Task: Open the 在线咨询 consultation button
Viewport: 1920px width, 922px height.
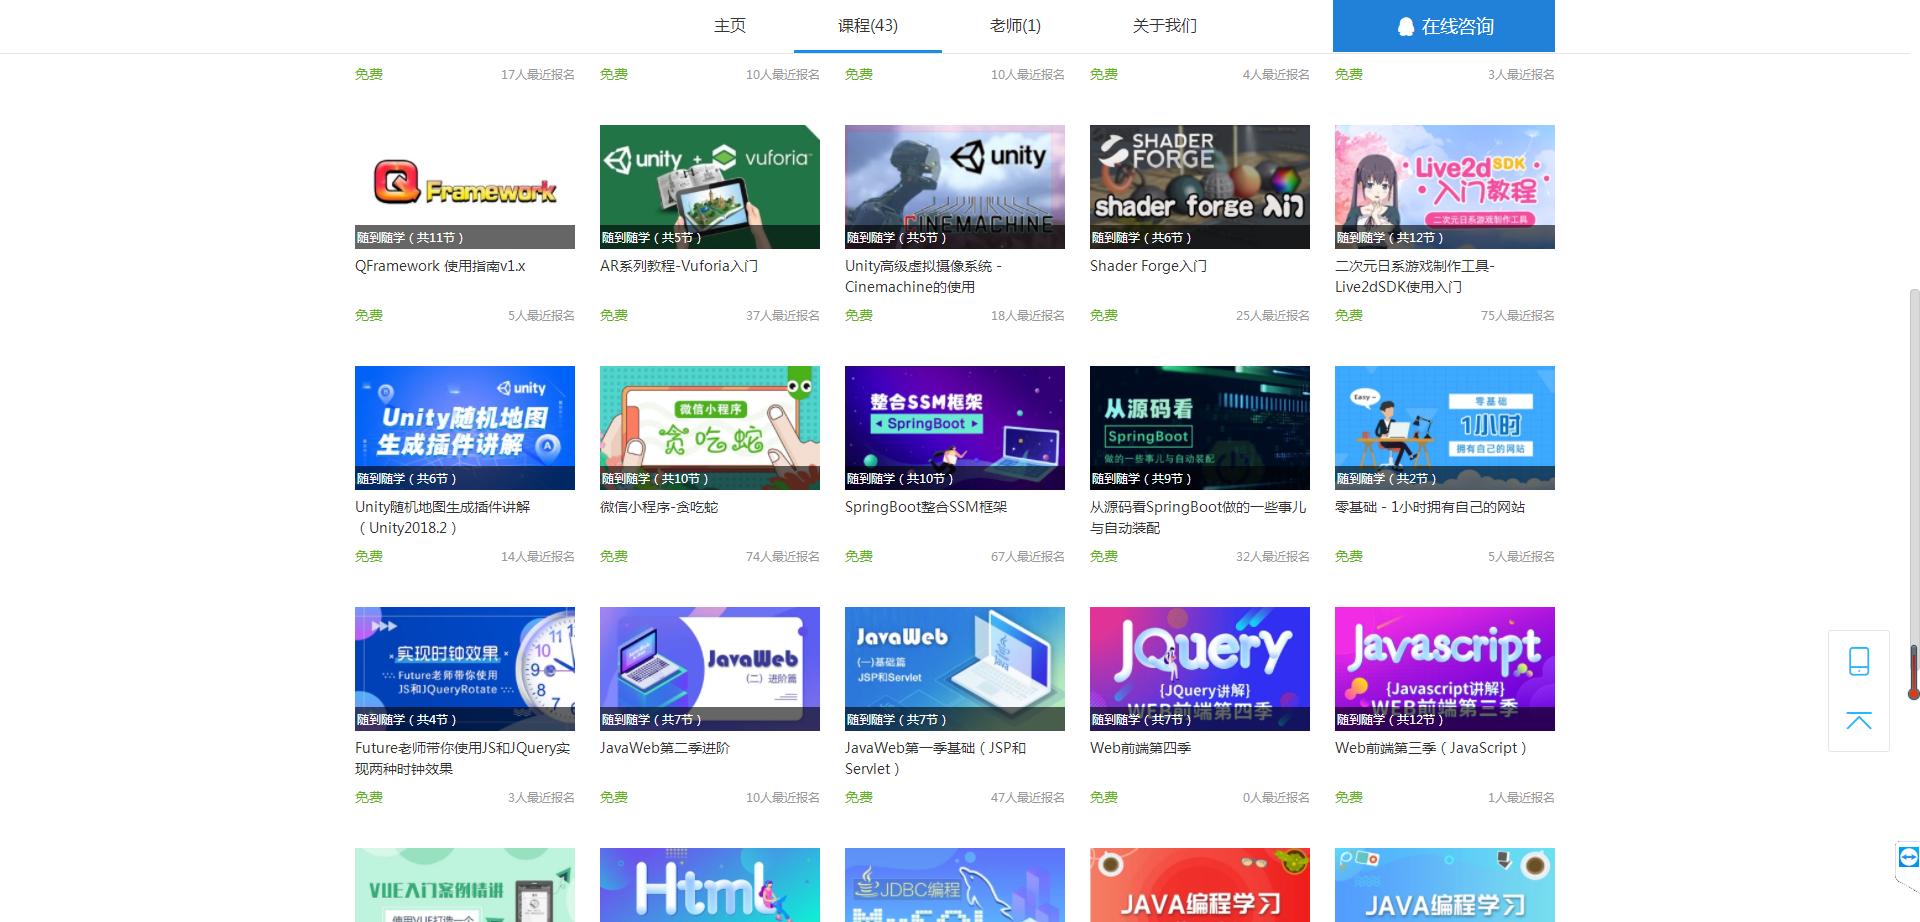Action: coord(1443,26)
